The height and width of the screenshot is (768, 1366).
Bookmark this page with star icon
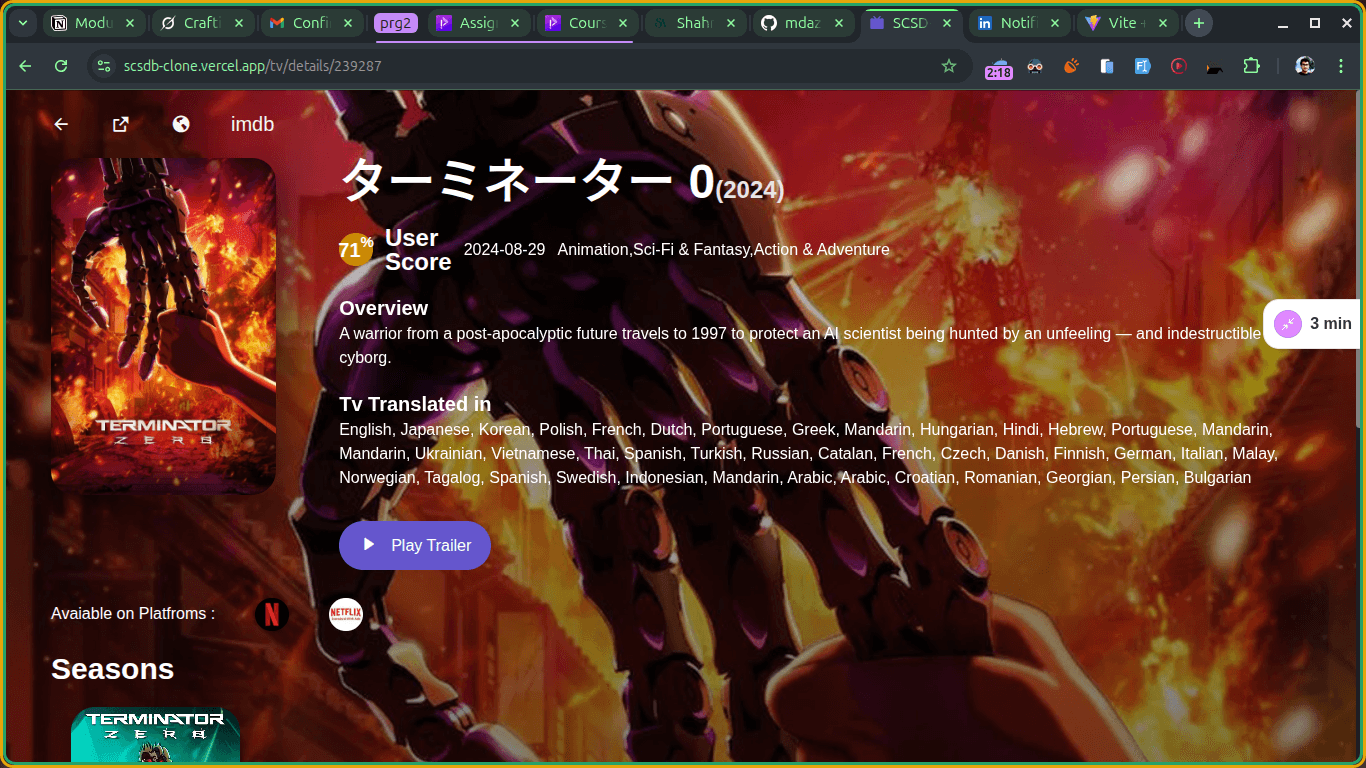949,66
